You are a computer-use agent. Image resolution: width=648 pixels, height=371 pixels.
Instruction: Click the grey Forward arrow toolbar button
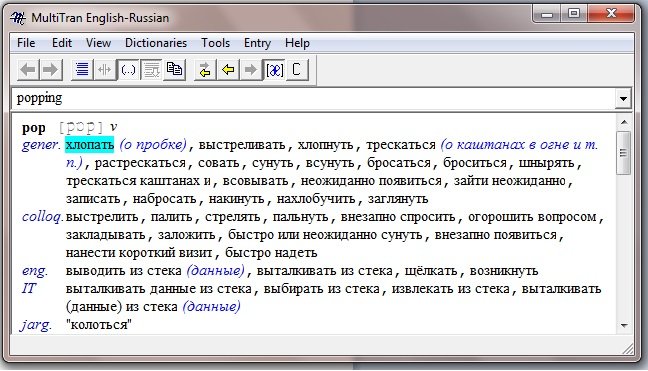[x=51, y=69]
